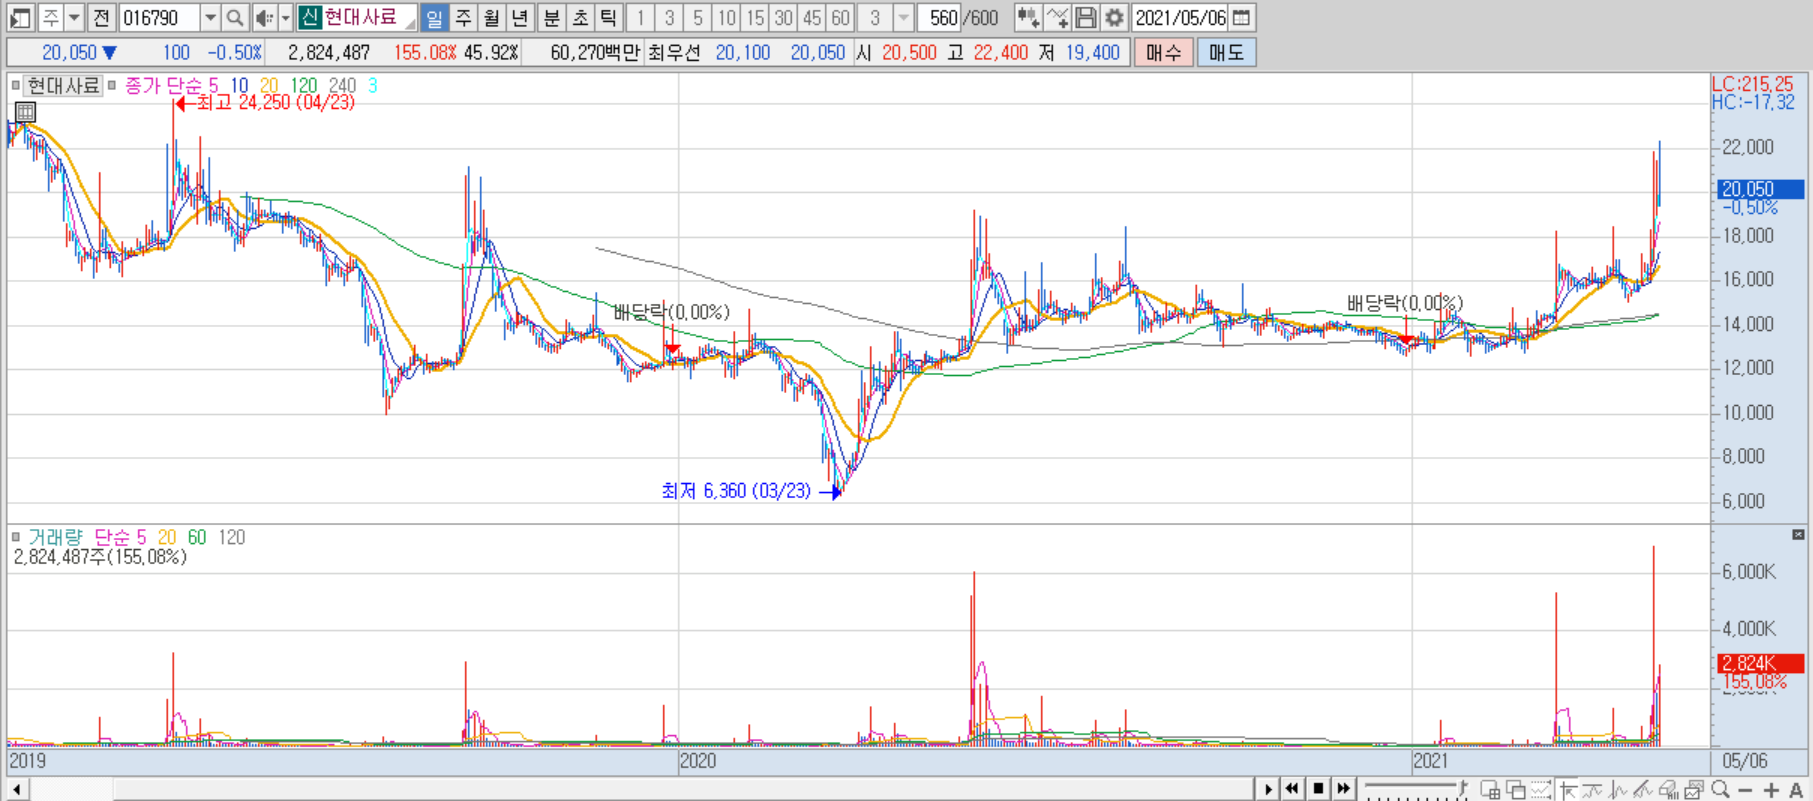Click the date field 2021/05/06

tap(1180, 18)
